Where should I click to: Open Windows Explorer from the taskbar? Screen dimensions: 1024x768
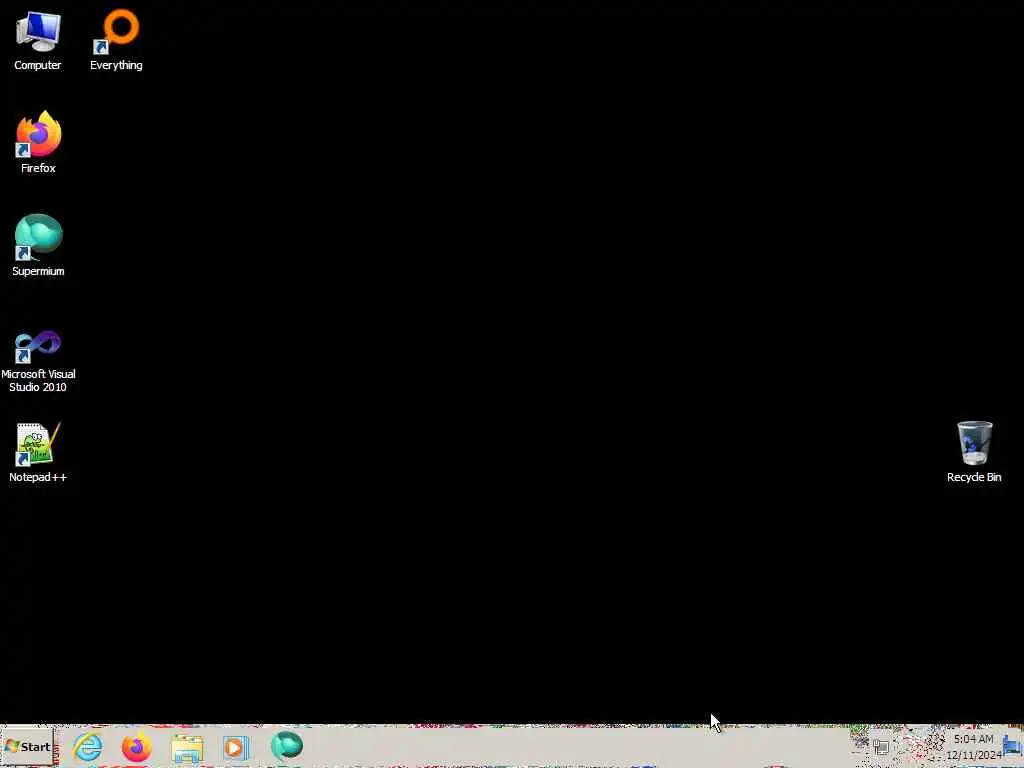pyautogui.click(x=187, y=748)
